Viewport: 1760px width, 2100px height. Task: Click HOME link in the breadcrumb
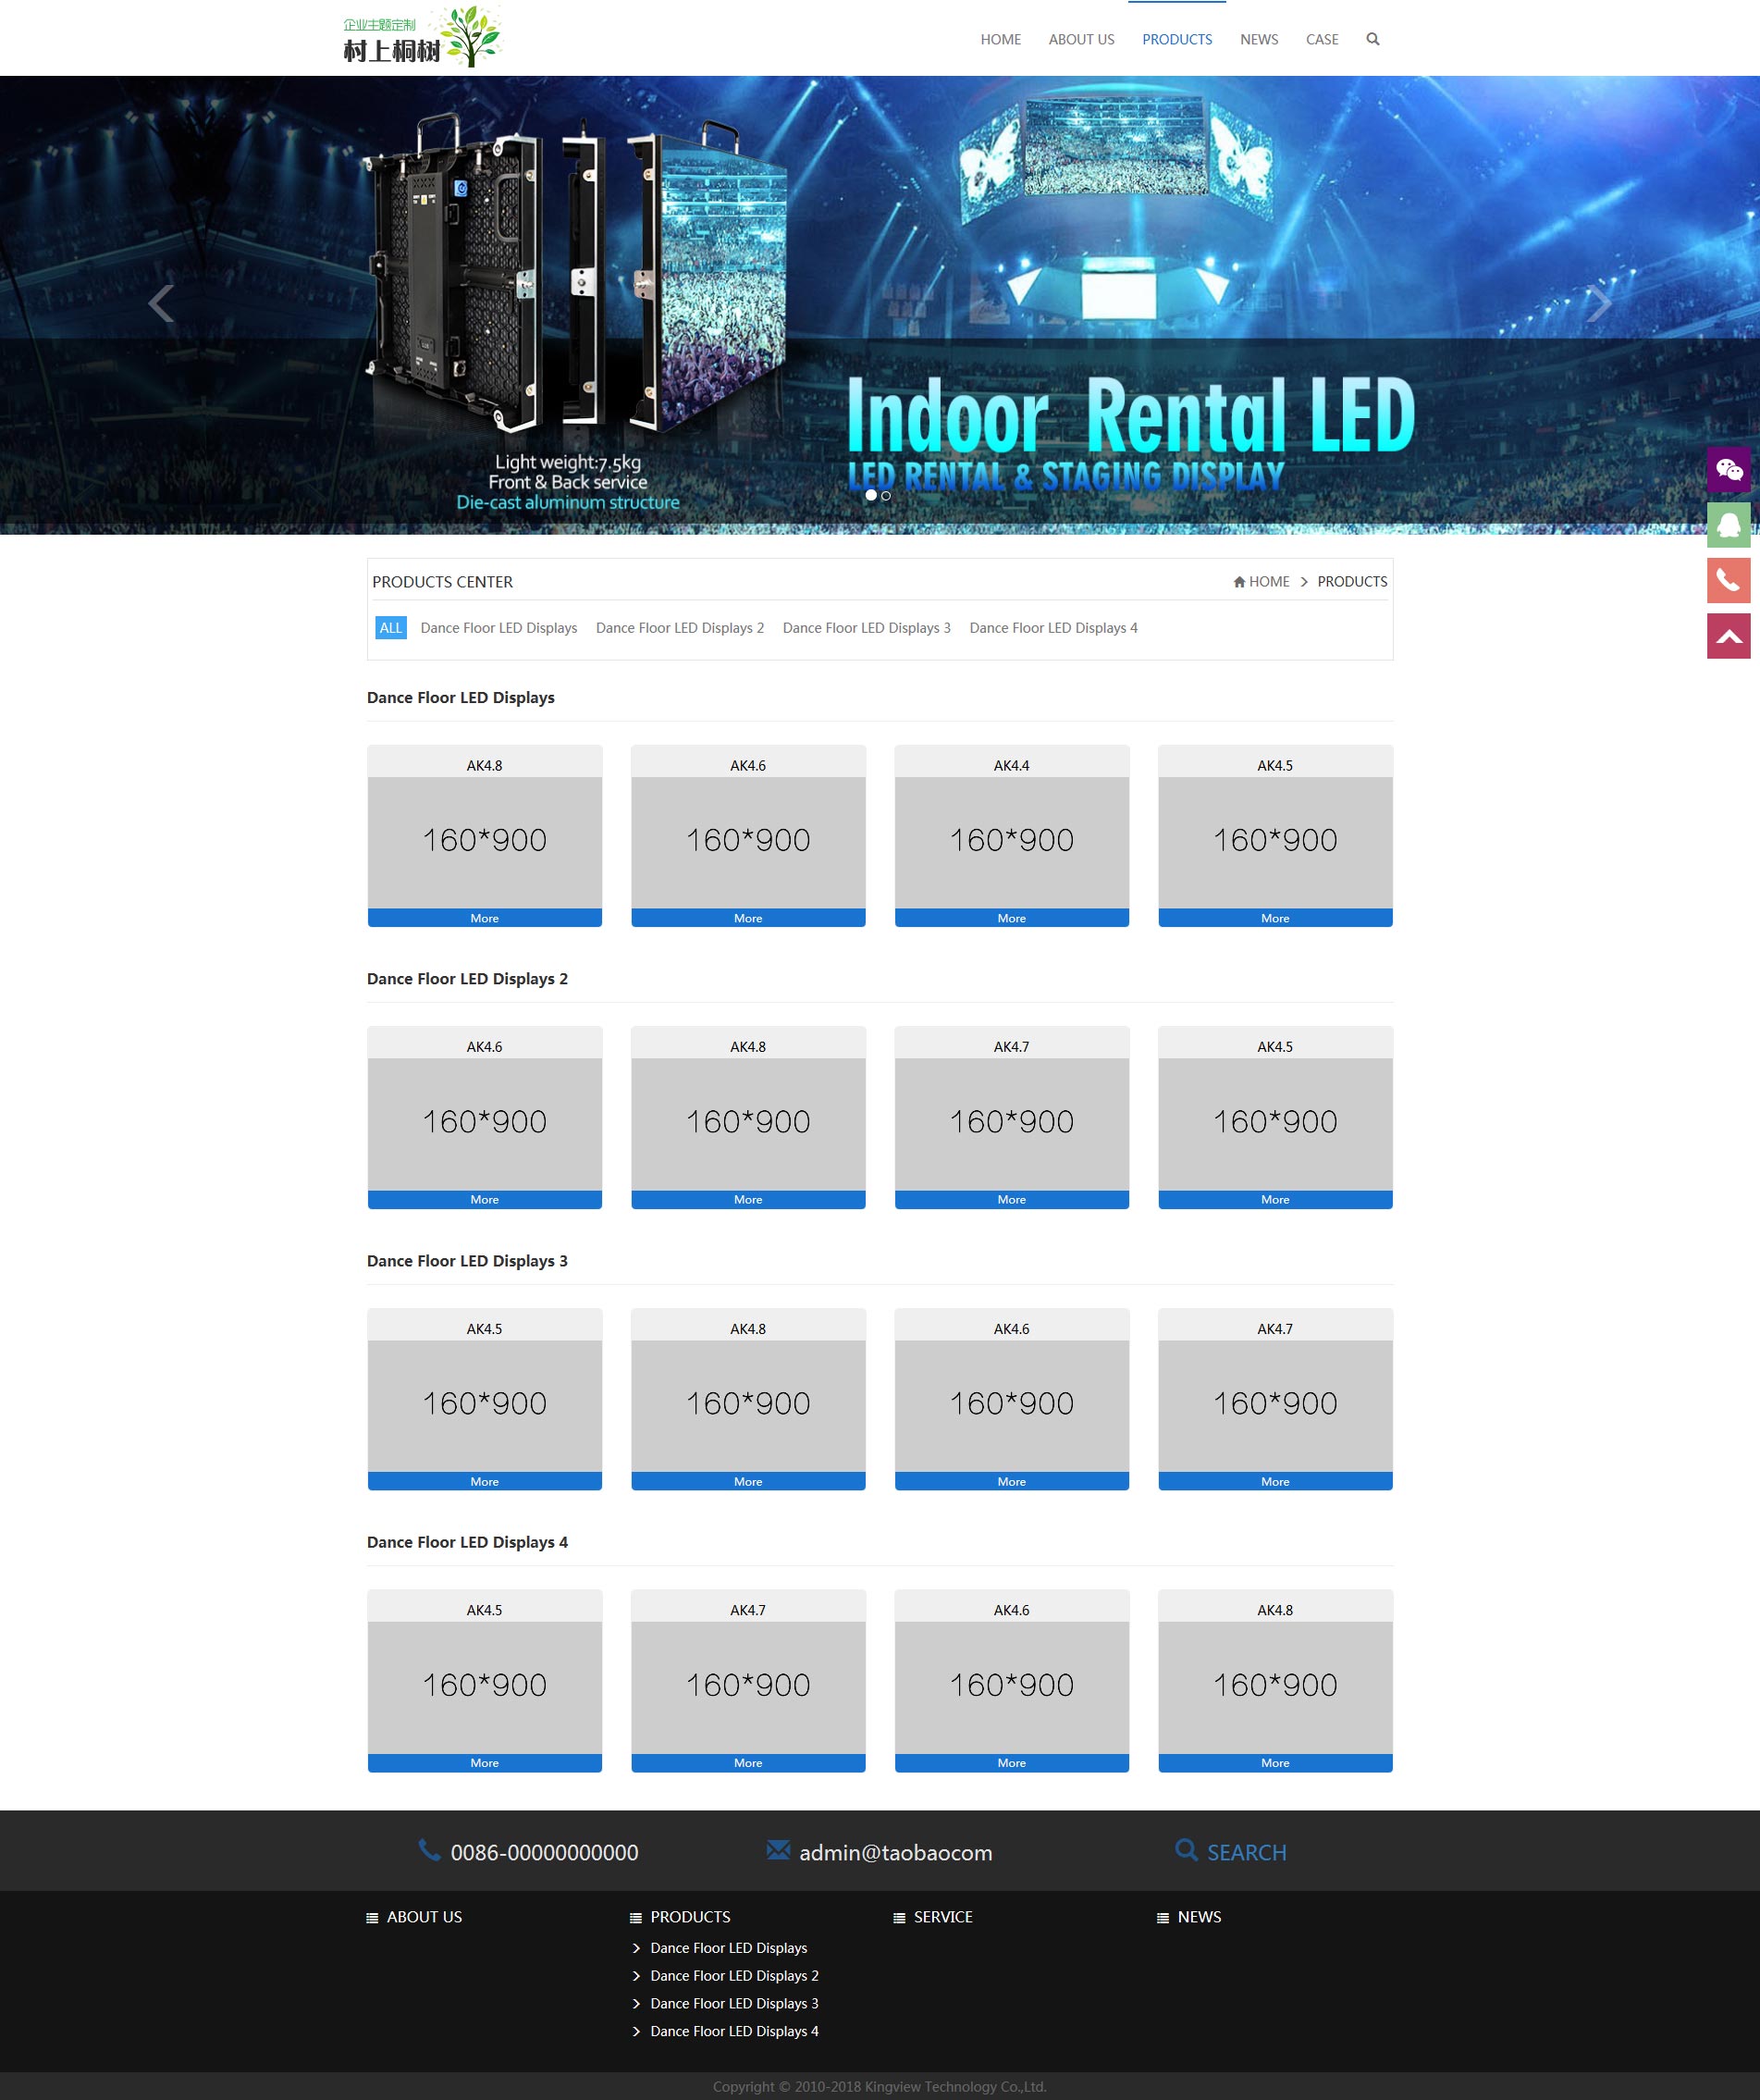(x=1269, y=582)
